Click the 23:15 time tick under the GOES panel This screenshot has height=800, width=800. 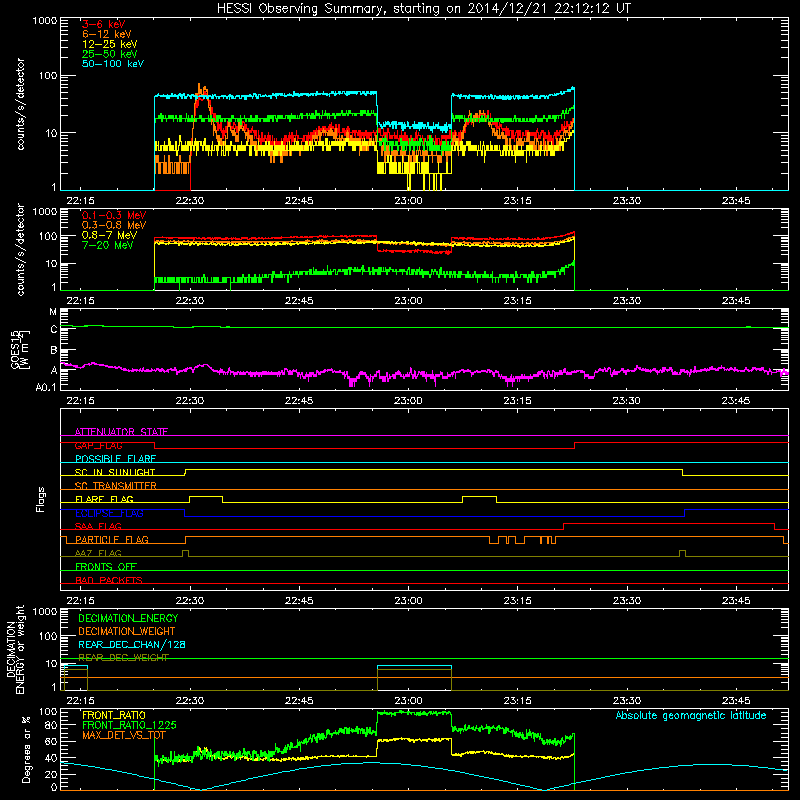coord(517,401)
